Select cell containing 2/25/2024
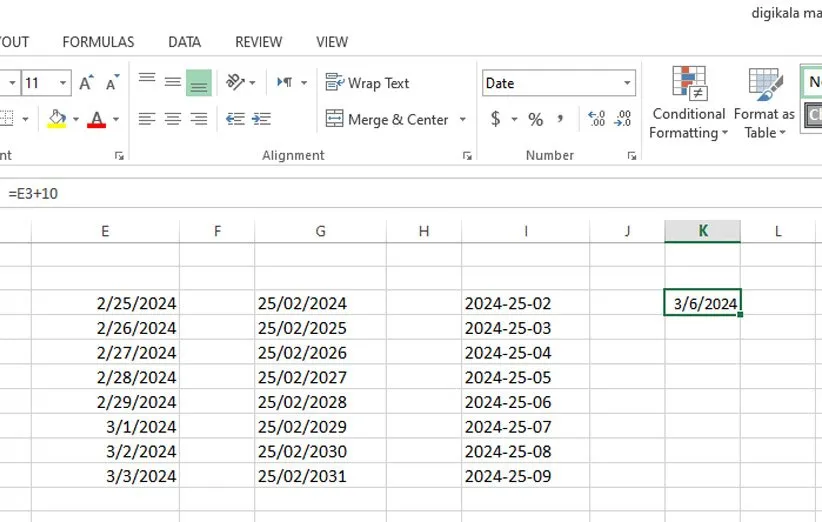The image size is (822, 522). (105, 303)
